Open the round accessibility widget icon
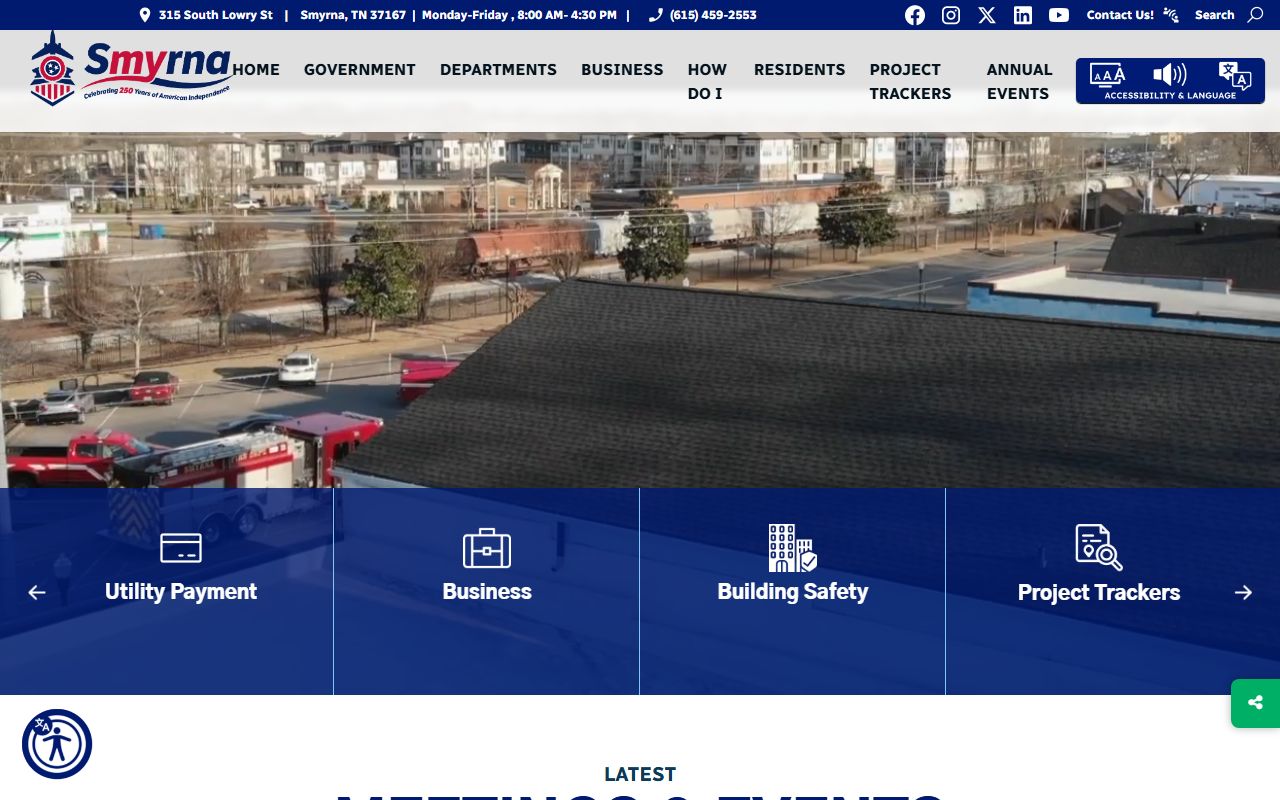 click(x=57, y=744)
